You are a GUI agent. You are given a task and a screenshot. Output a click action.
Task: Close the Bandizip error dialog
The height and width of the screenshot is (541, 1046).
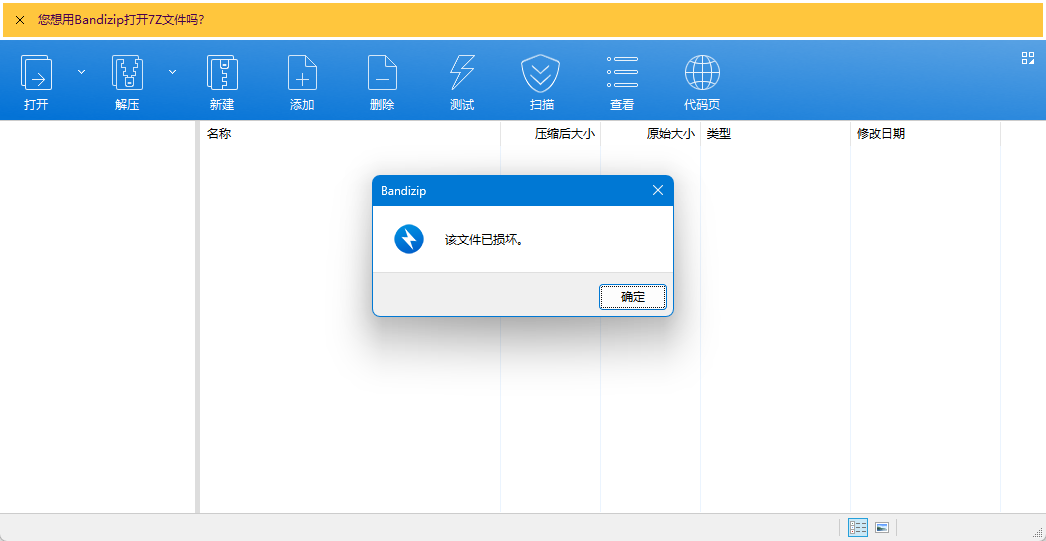pyautogui.click(x=658, y=191)
